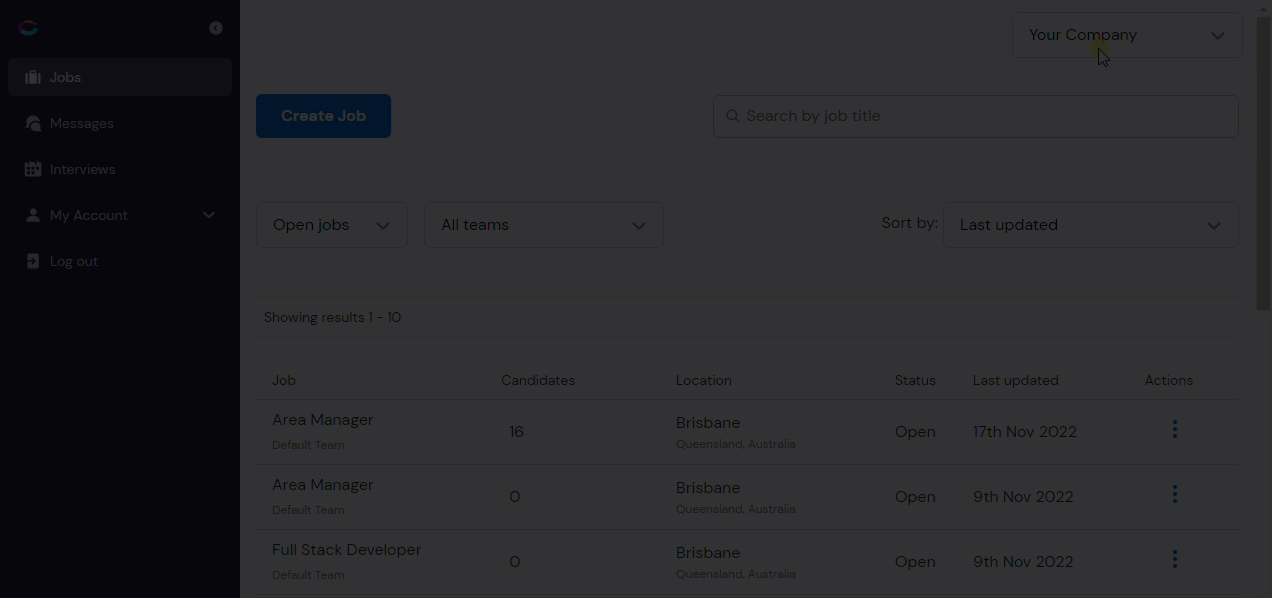Click the Create Job button
Viewport: 1272px width, 598px height.
tap(323, 116)
